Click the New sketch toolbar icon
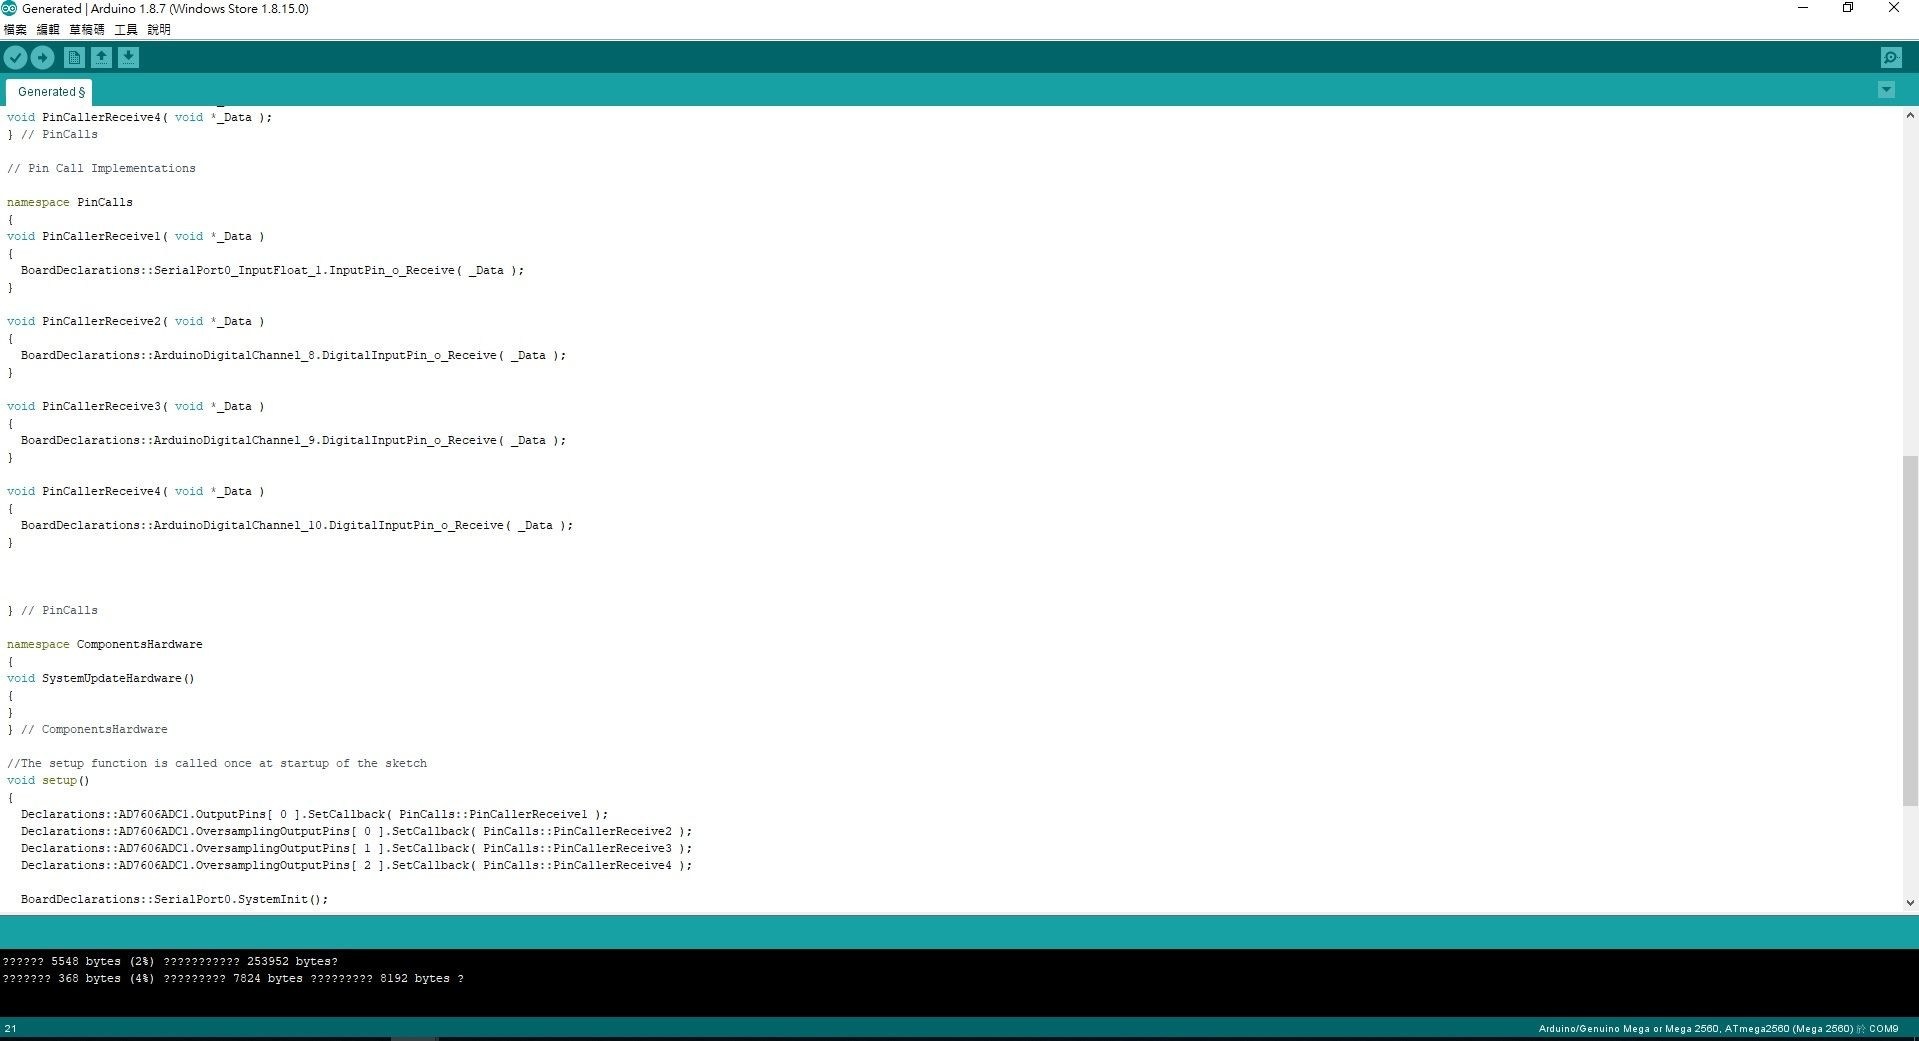Viewport: 1919px width, 1041px height. tap(73, 57)
